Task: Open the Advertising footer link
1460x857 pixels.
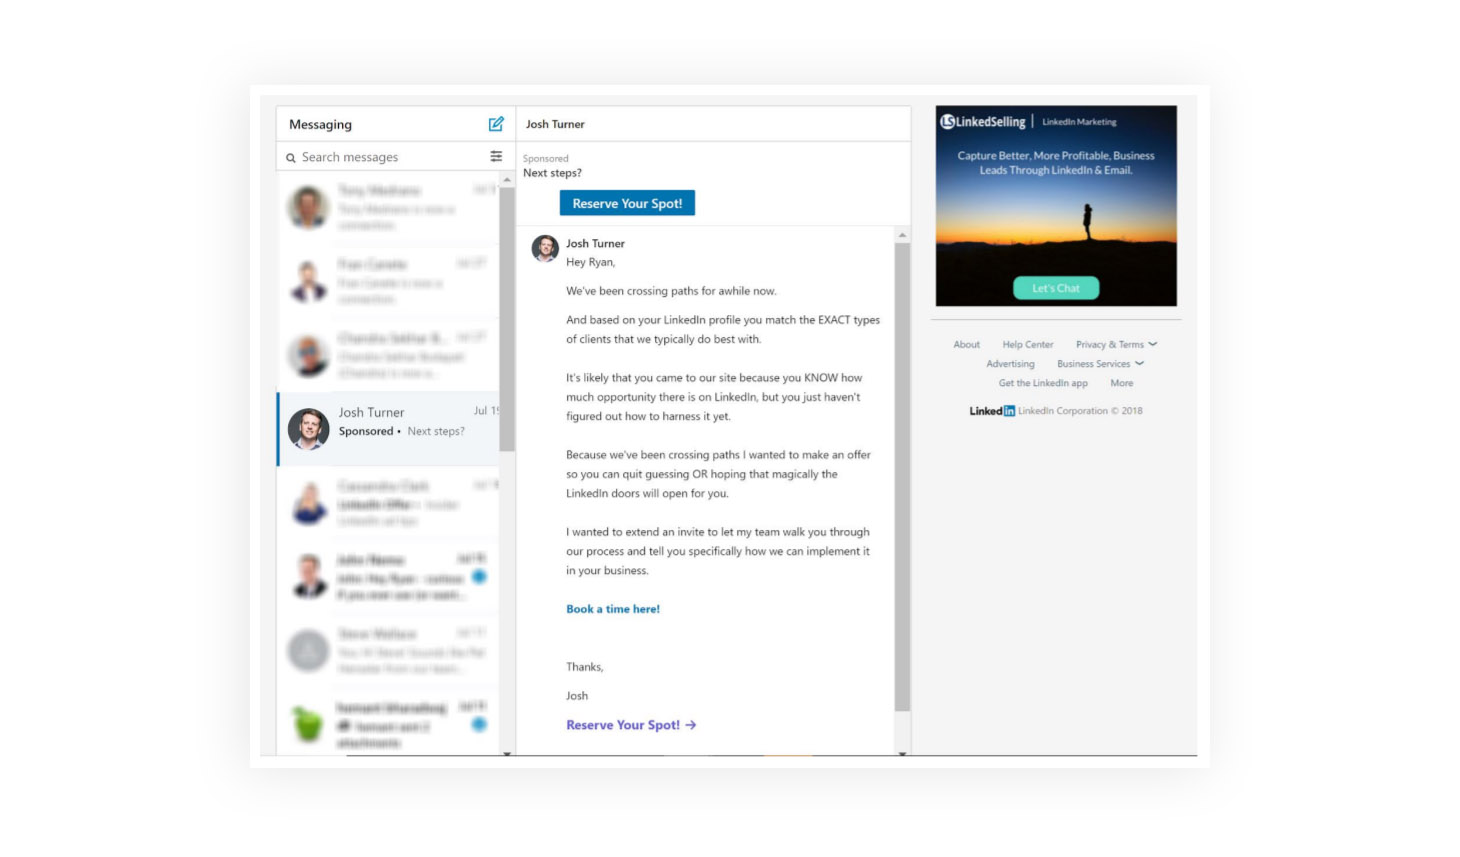Action: [x=1010, y=364]
